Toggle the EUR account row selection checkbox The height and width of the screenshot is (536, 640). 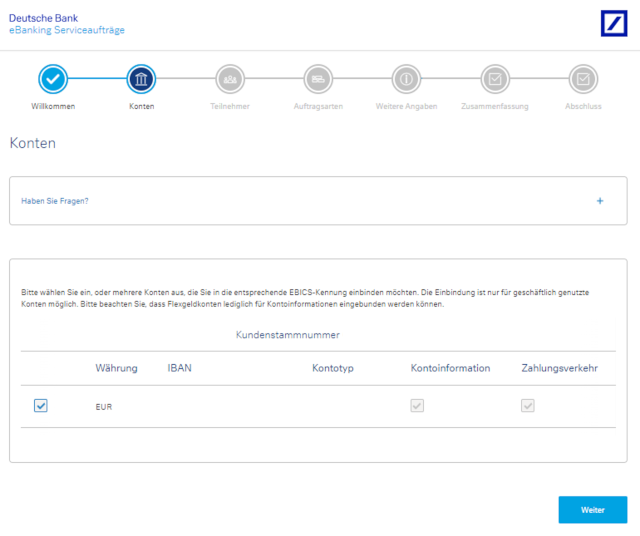pos(41,405)
